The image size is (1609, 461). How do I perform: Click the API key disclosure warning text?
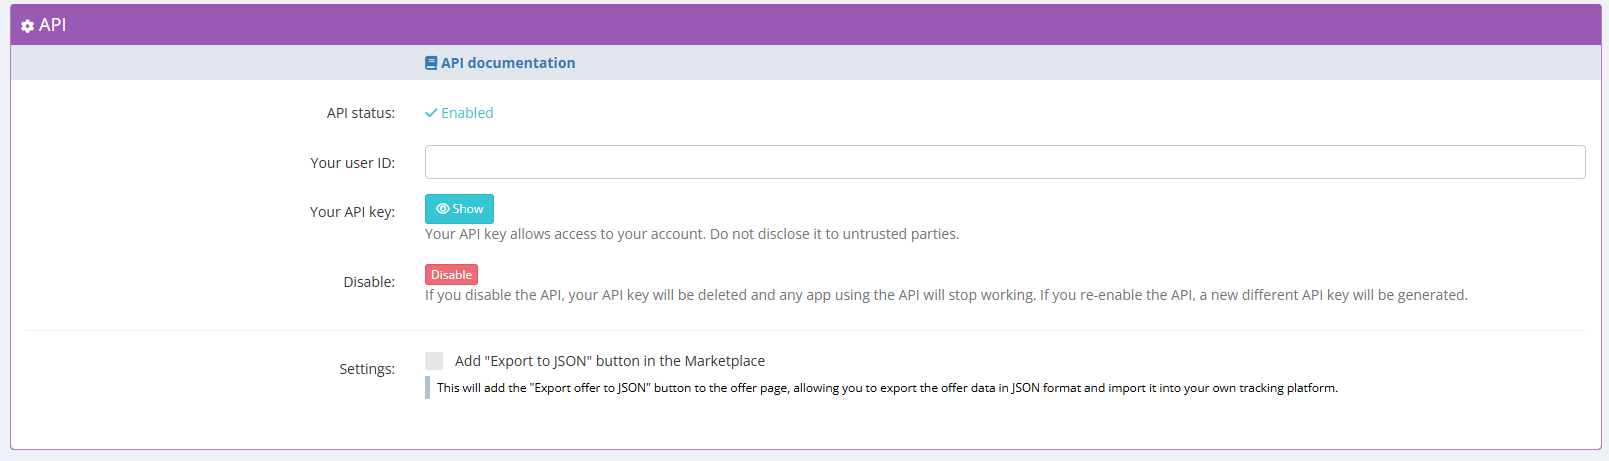(x=691, y=234)
